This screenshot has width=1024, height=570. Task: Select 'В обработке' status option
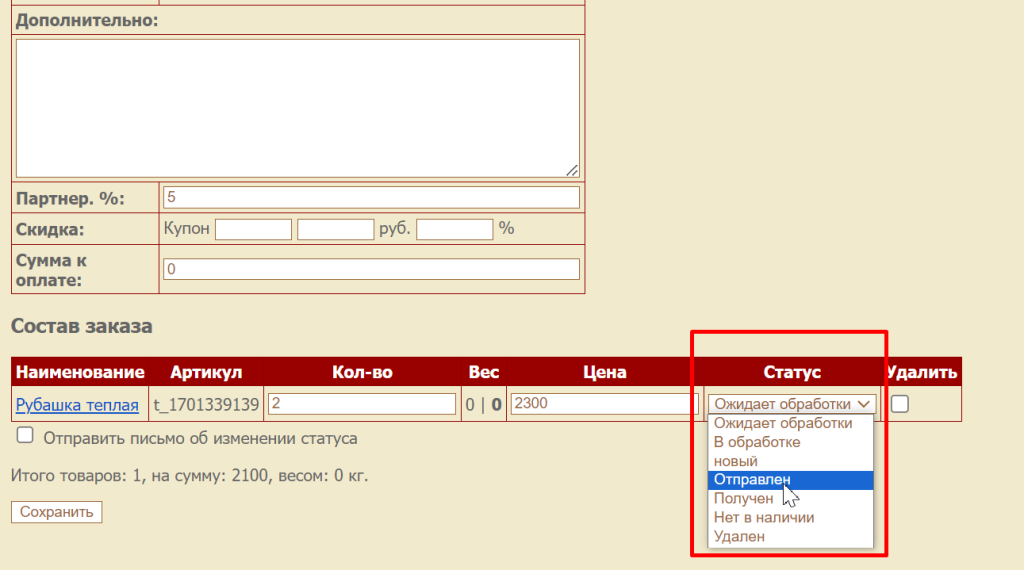coord(790,442)
